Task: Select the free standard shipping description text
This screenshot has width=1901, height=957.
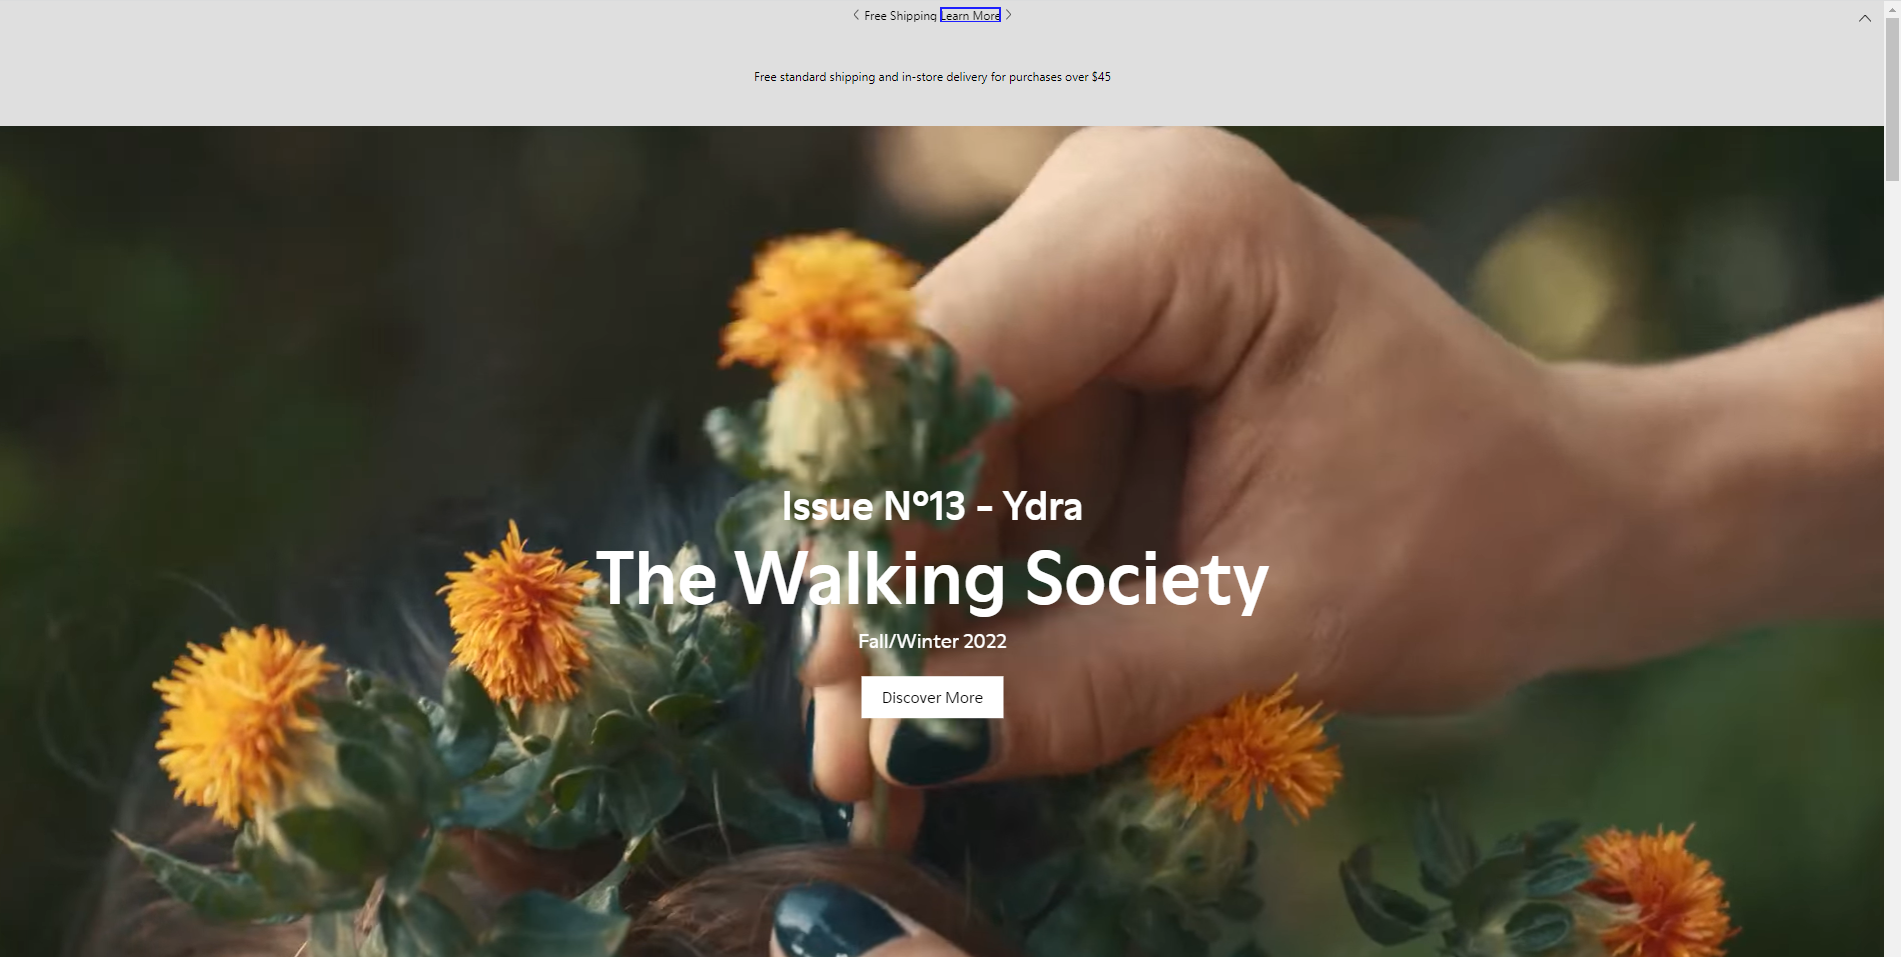Action: 932,77
